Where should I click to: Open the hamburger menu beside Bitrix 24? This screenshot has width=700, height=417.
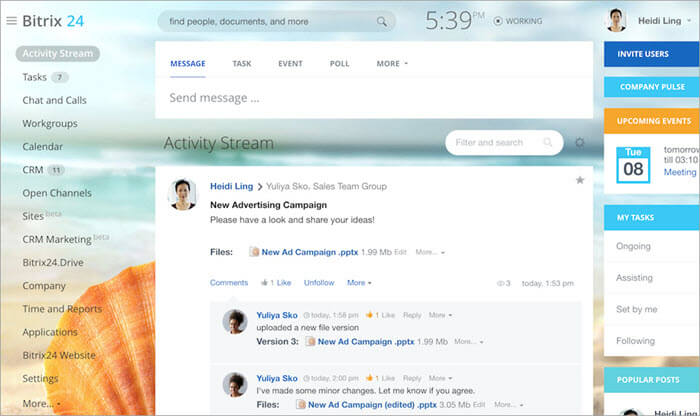(11, 20)
